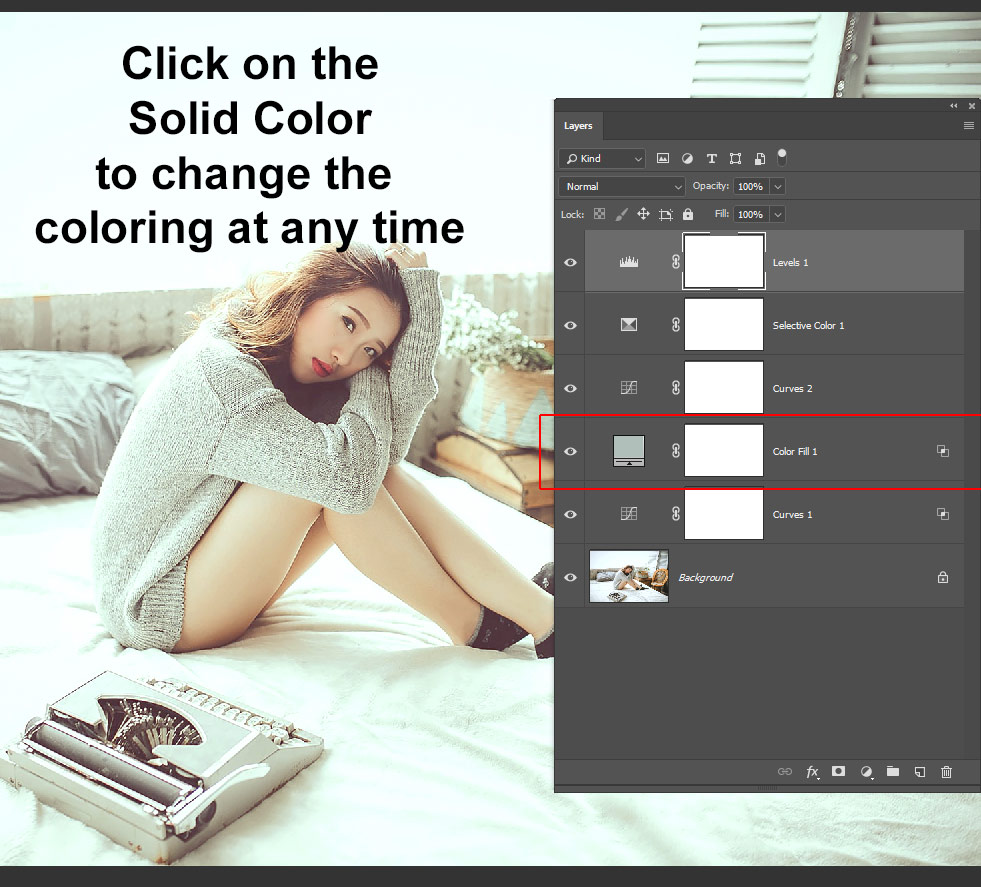Hide the Levels 1 layer

pos(570,262)
